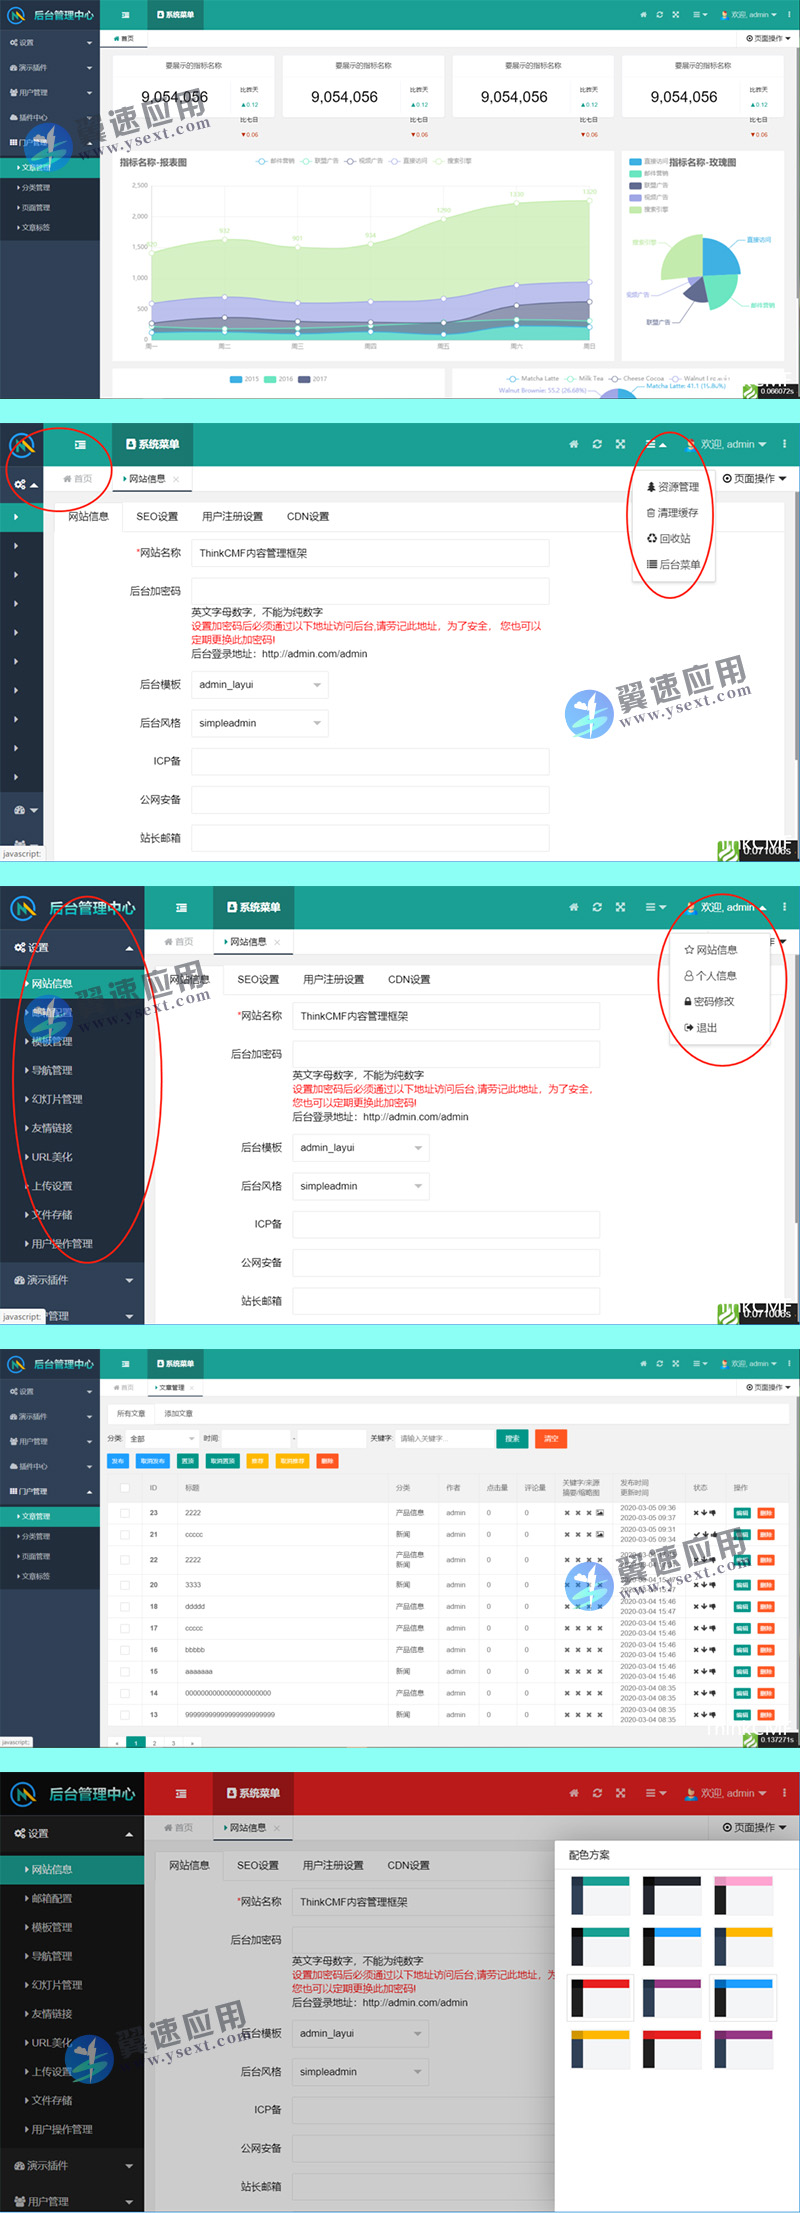Click the 密码修改 lock icon entry

[x=710, y=1001]
